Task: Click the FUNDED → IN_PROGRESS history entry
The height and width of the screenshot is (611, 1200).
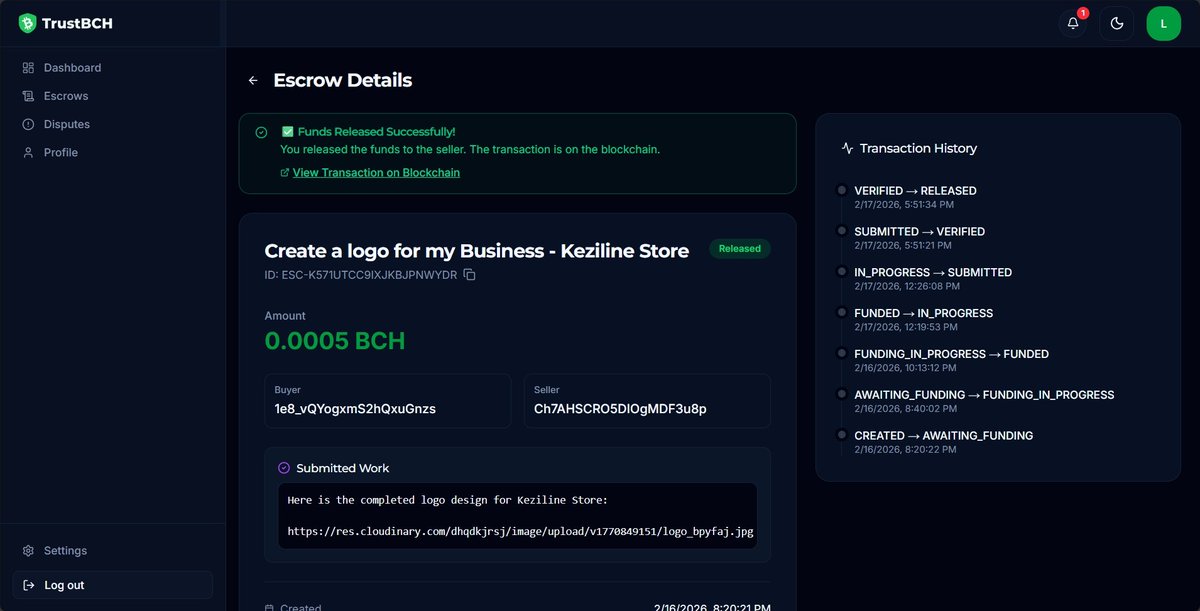Action: click(x=923, y=314)
